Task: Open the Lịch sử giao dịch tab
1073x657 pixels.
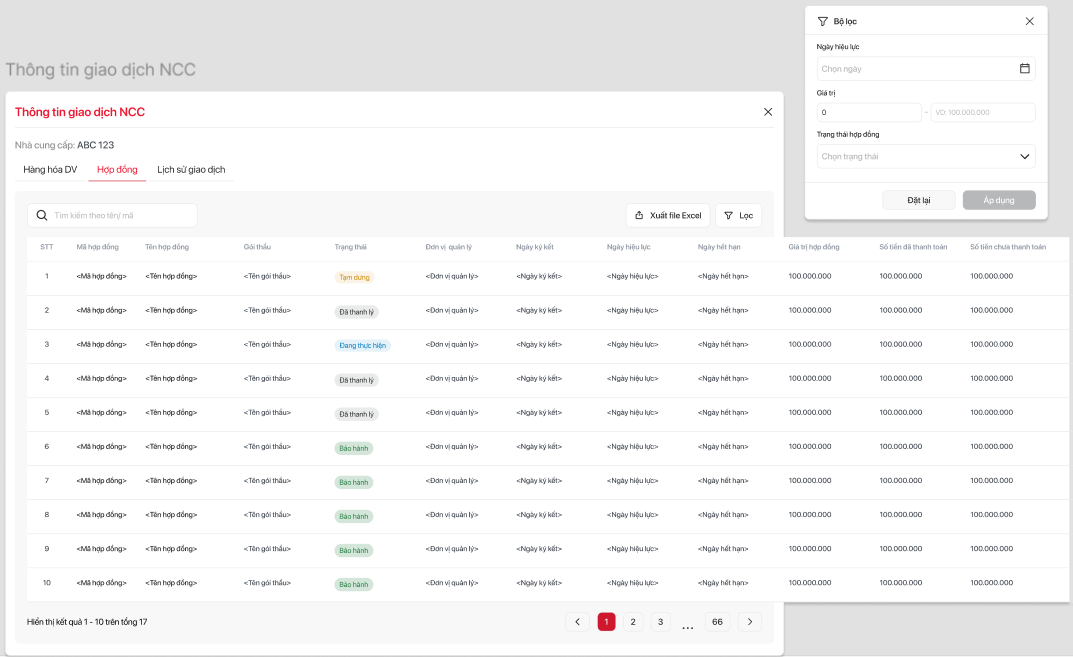Action: (191, 170)
